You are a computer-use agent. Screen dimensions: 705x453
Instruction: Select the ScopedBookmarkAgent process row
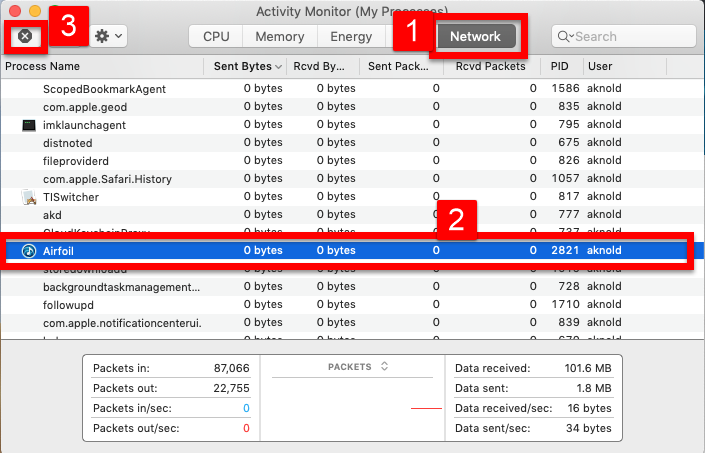(104, 89)
